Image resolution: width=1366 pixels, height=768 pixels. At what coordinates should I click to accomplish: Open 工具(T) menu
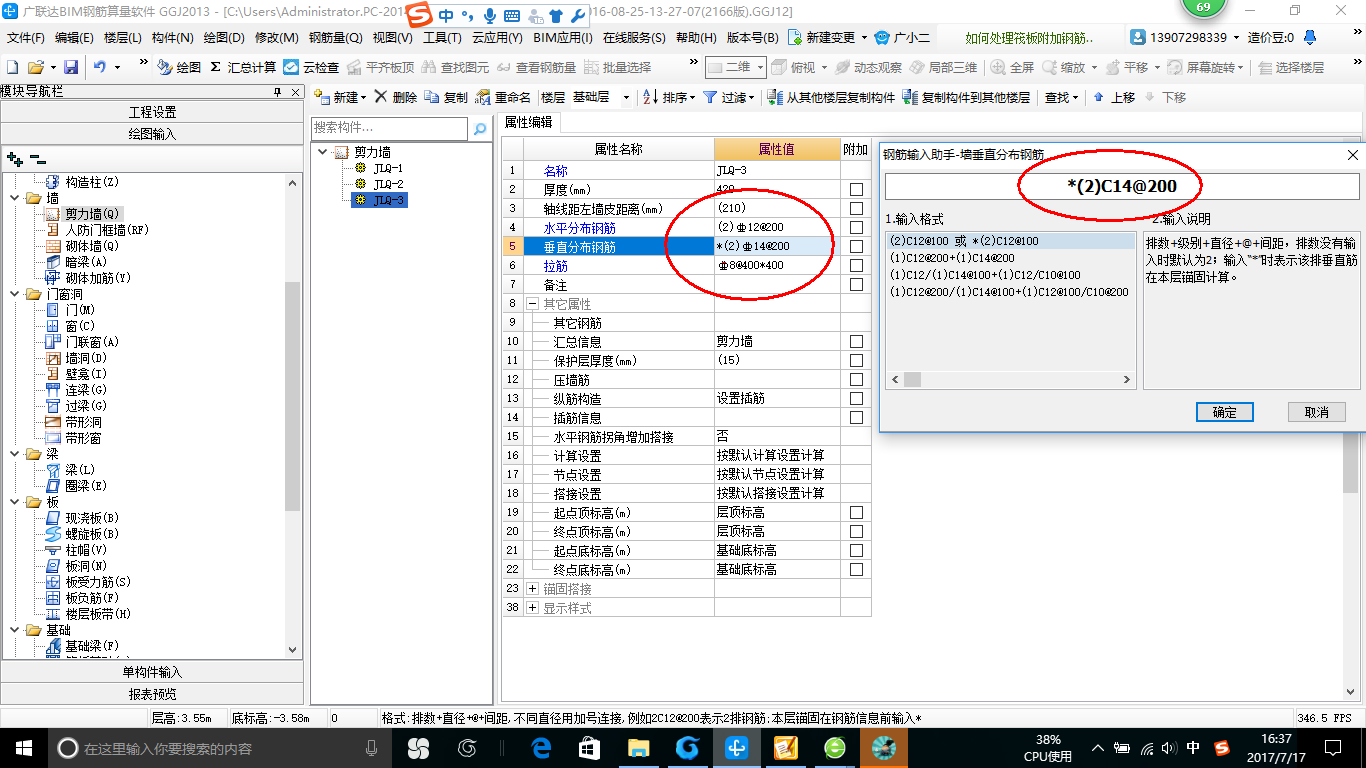tap(442, 38)
